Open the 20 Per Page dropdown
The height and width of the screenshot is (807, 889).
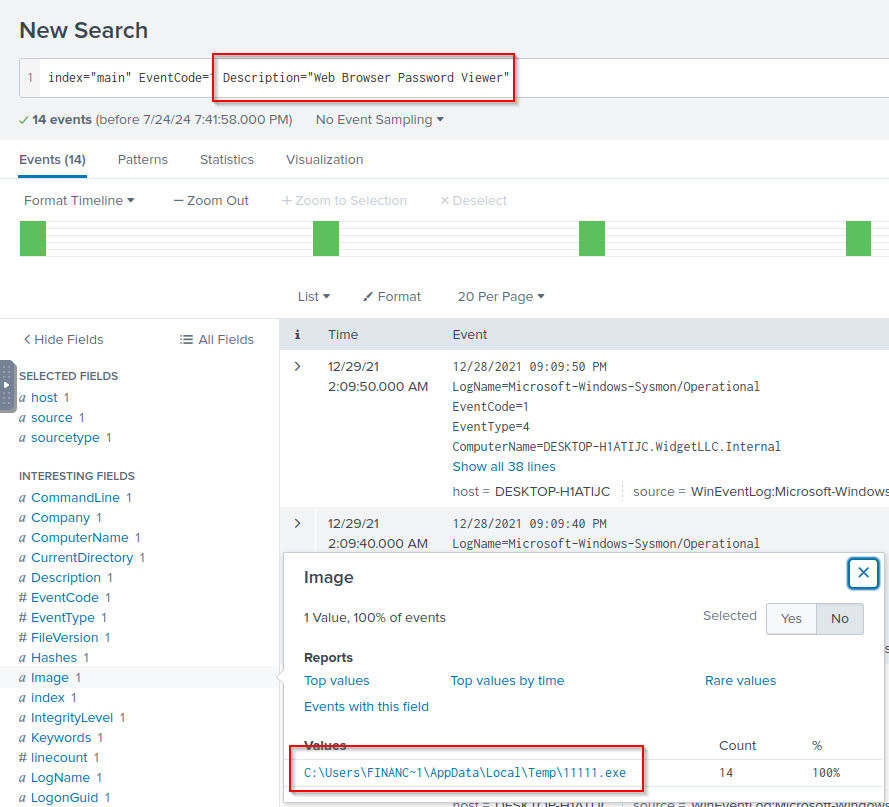pyautogui.click(x=500, y=296)
